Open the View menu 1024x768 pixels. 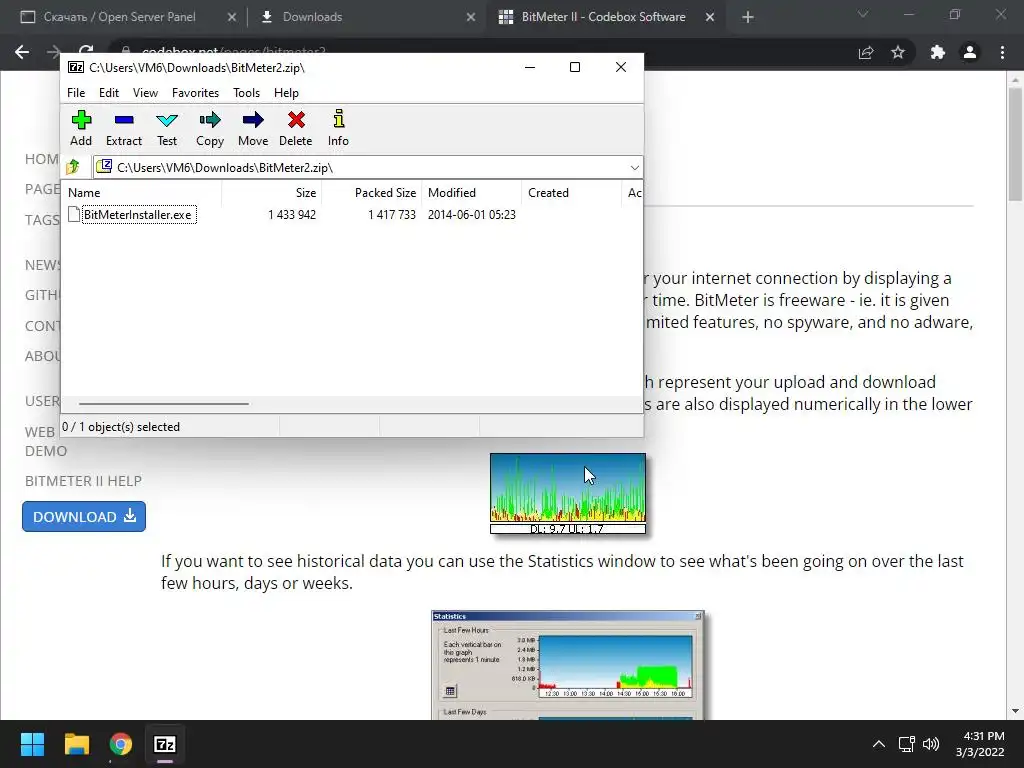145,93
